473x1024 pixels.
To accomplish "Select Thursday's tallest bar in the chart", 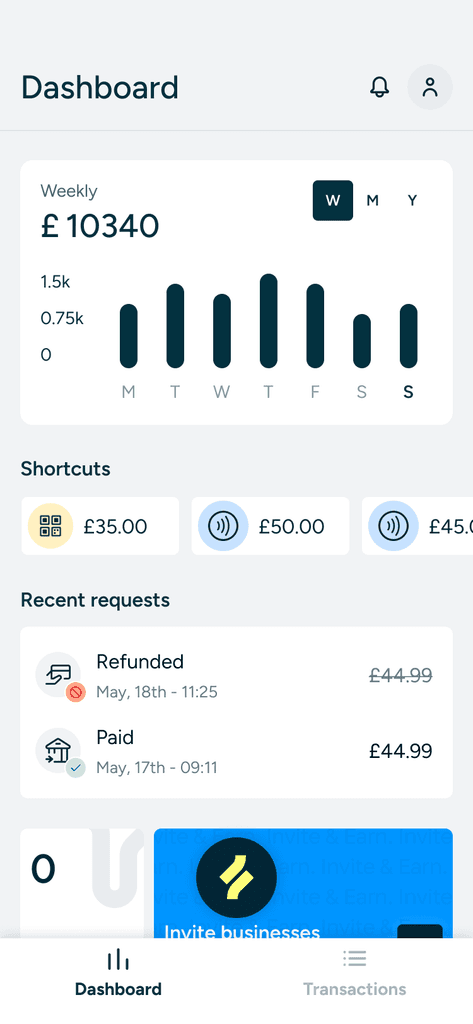I will 269,321.
